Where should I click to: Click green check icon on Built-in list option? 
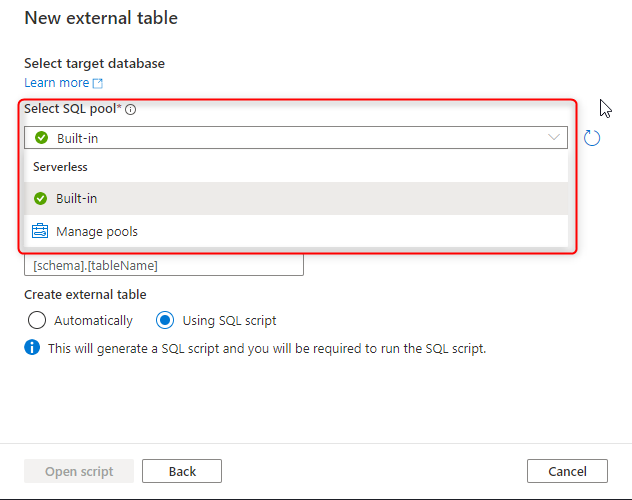coord(40,198)
